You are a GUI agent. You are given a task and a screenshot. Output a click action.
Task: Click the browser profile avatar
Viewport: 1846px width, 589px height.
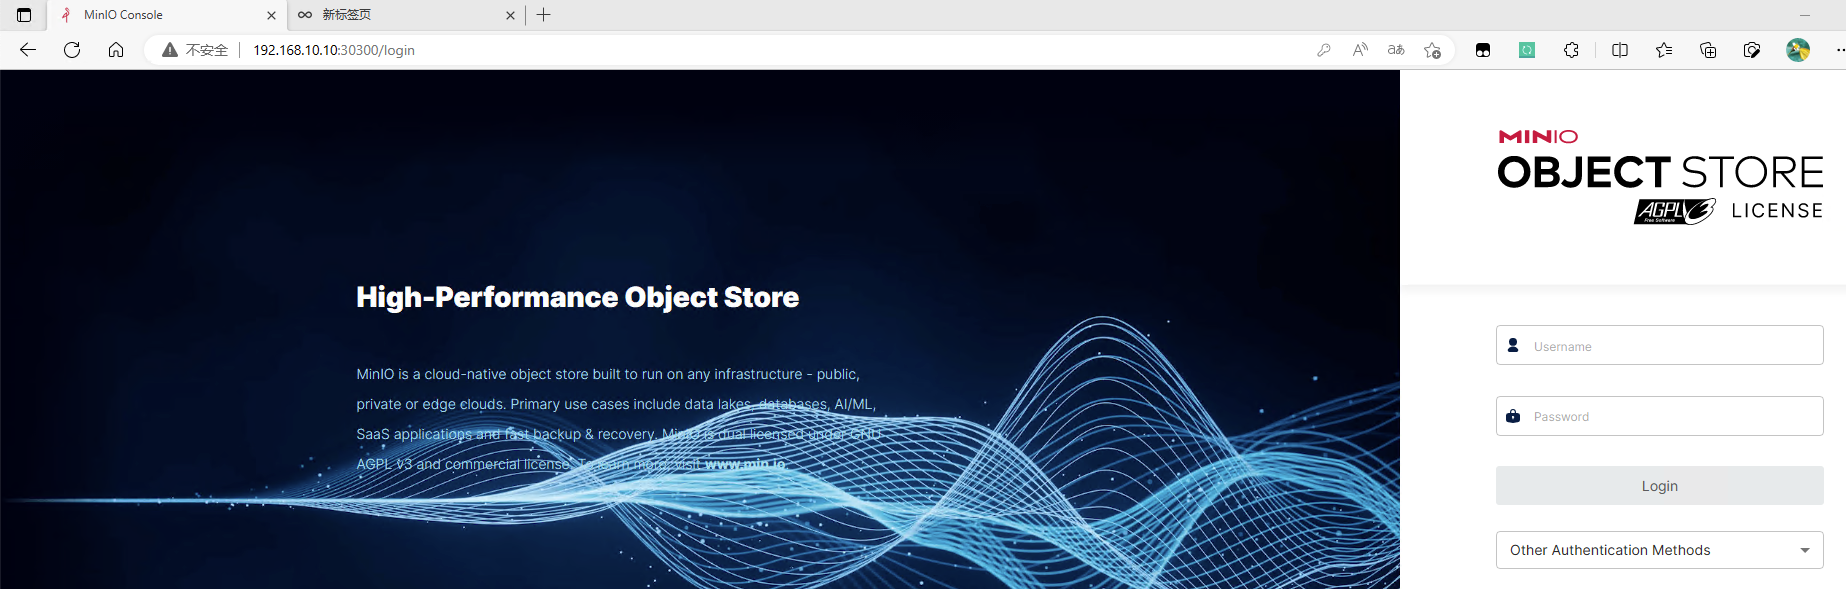[1798, 50]
